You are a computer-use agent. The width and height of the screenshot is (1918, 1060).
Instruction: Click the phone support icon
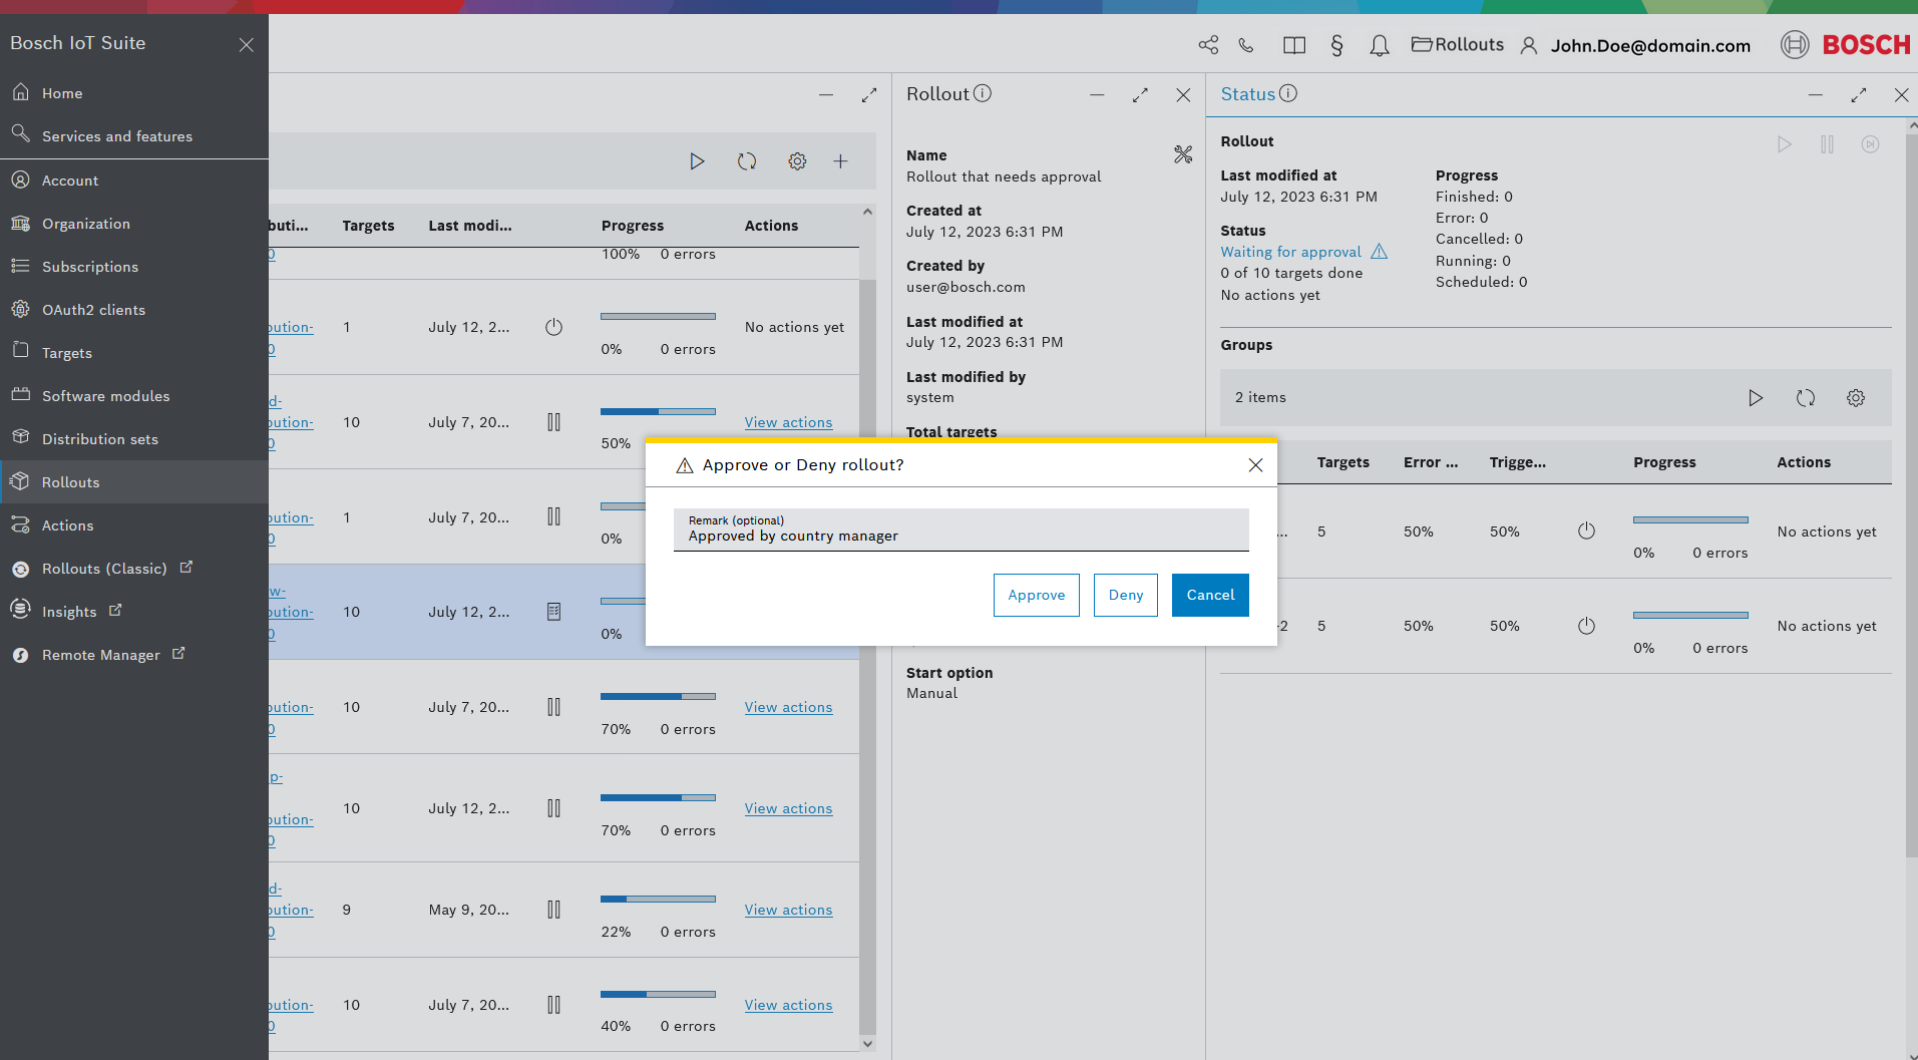pos(1246,45)
